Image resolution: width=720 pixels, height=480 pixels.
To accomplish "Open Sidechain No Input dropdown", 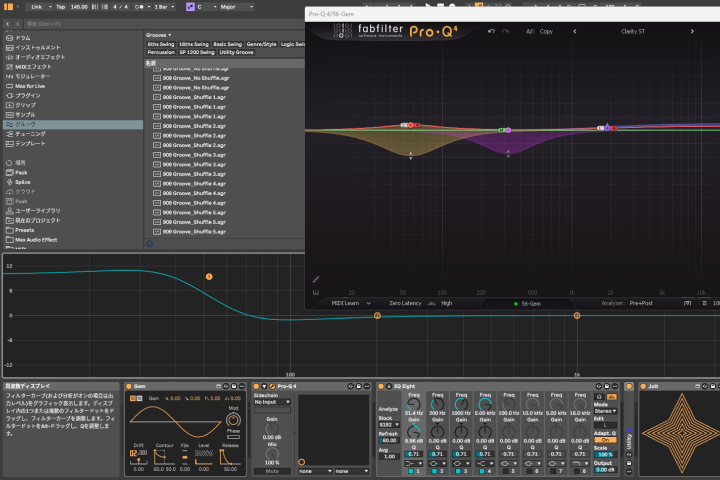I will pyautogui.click(x=272, y=402).
